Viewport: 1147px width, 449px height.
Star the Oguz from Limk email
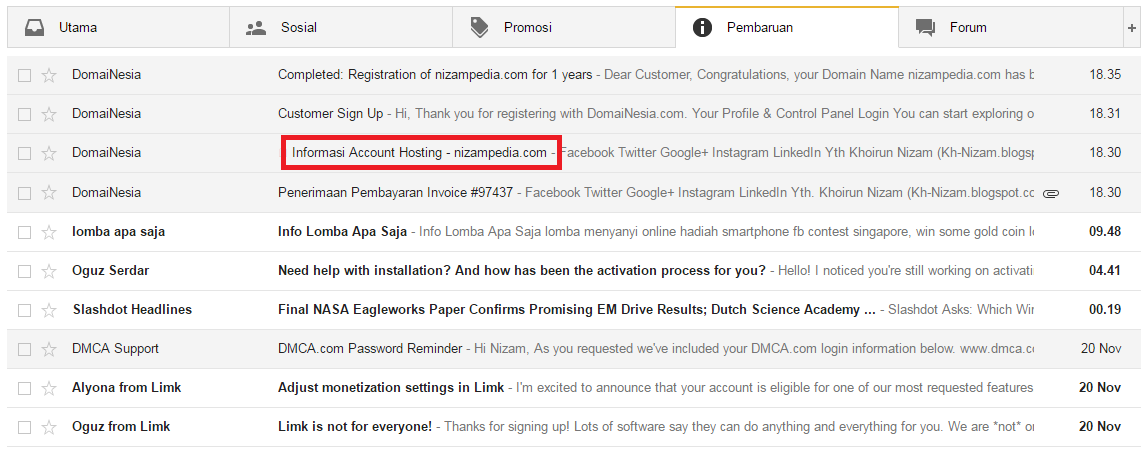pyautogui.click(x=49, y=427)
